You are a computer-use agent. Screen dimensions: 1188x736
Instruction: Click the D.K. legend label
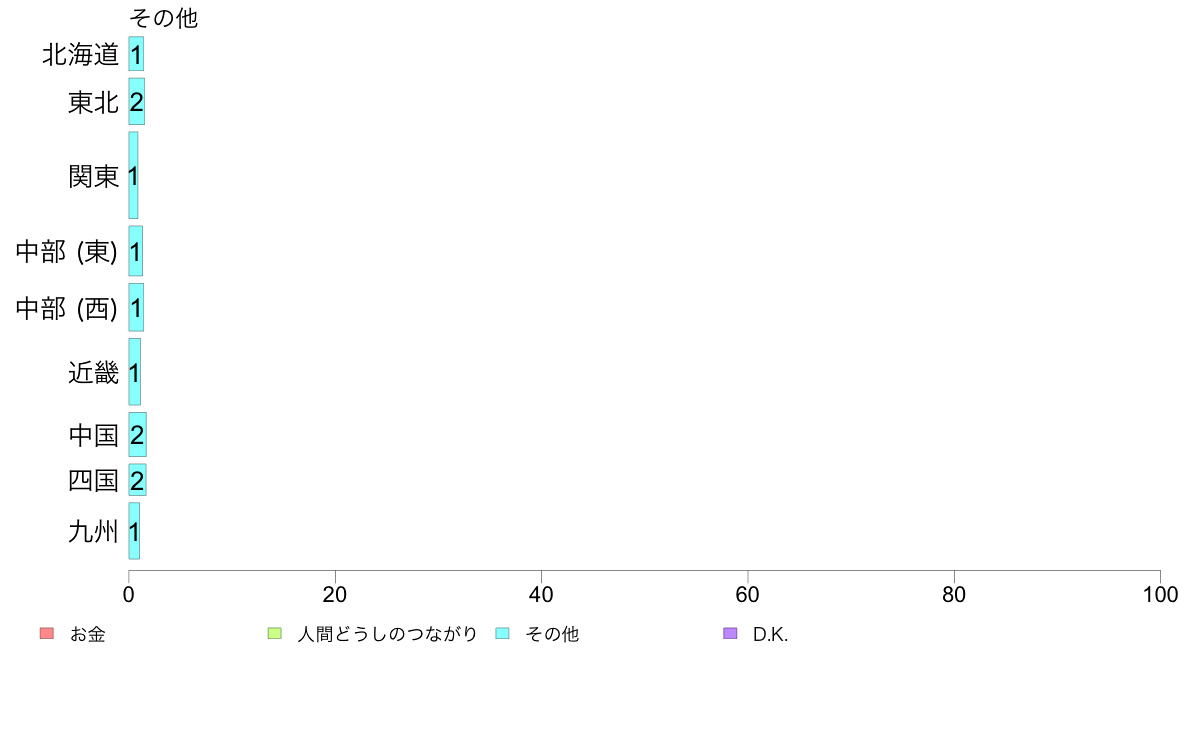(771, 634)
